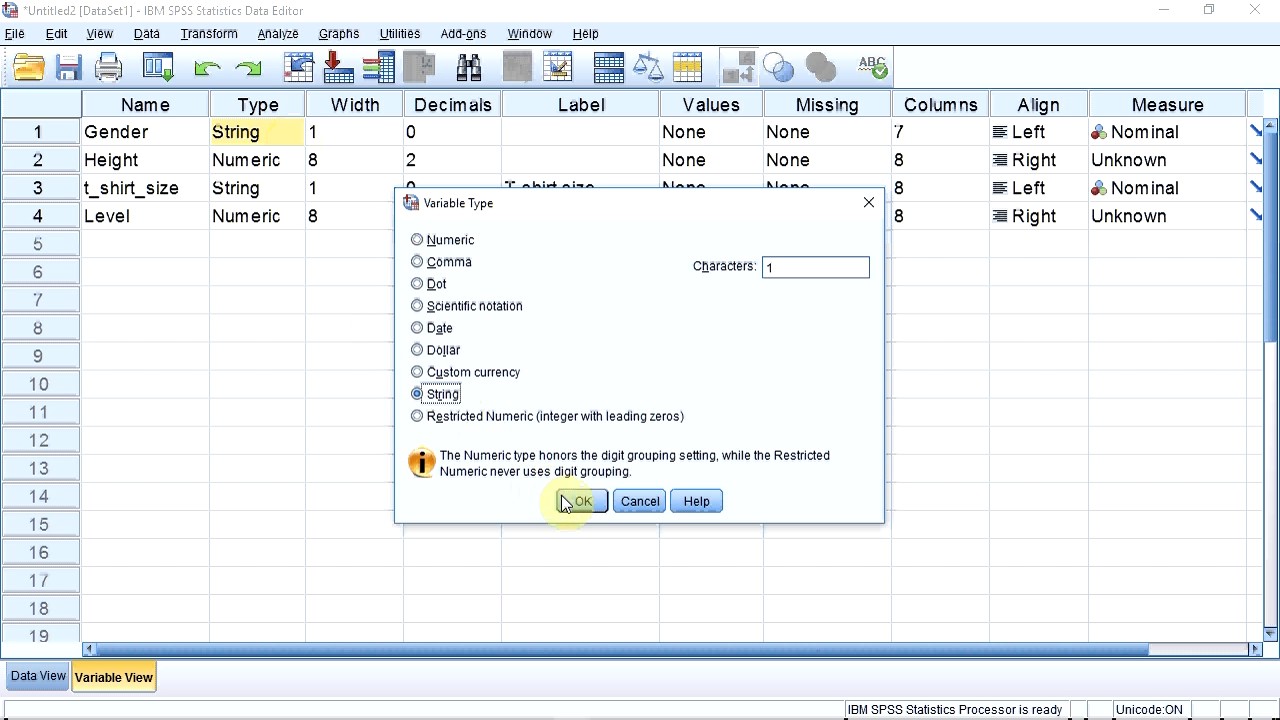Viewport: 1280px width, 720px height.
Task: Click Right align cell for Level row
Action: pyautogui.click(x=1039, y=216)
